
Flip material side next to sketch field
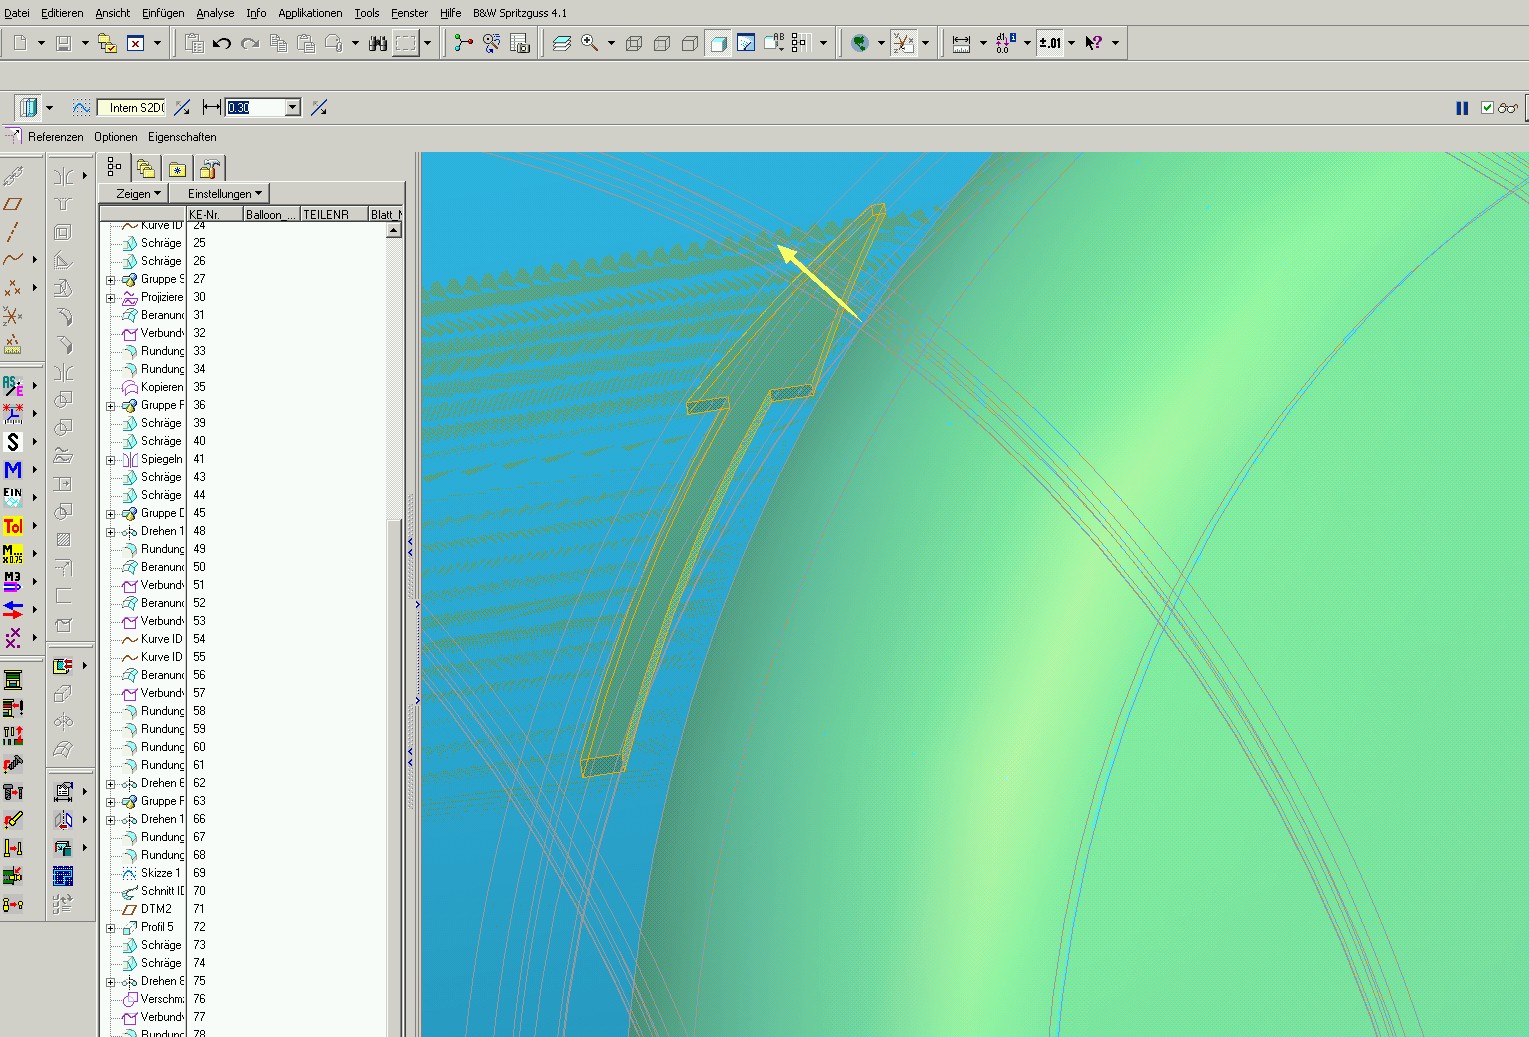(x=182, y=108)
